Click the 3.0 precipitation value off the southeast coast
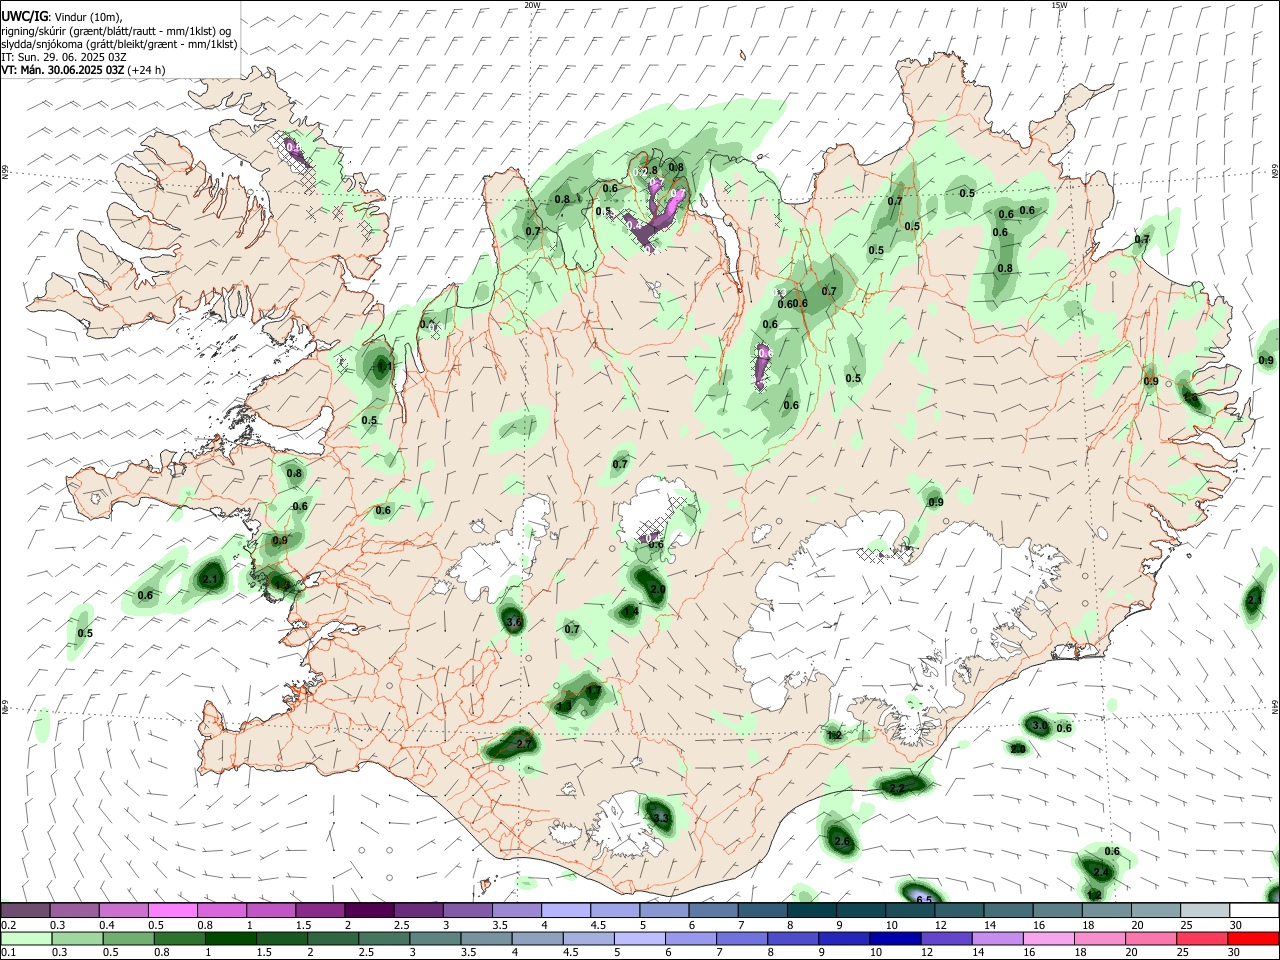 [1040, 726]
